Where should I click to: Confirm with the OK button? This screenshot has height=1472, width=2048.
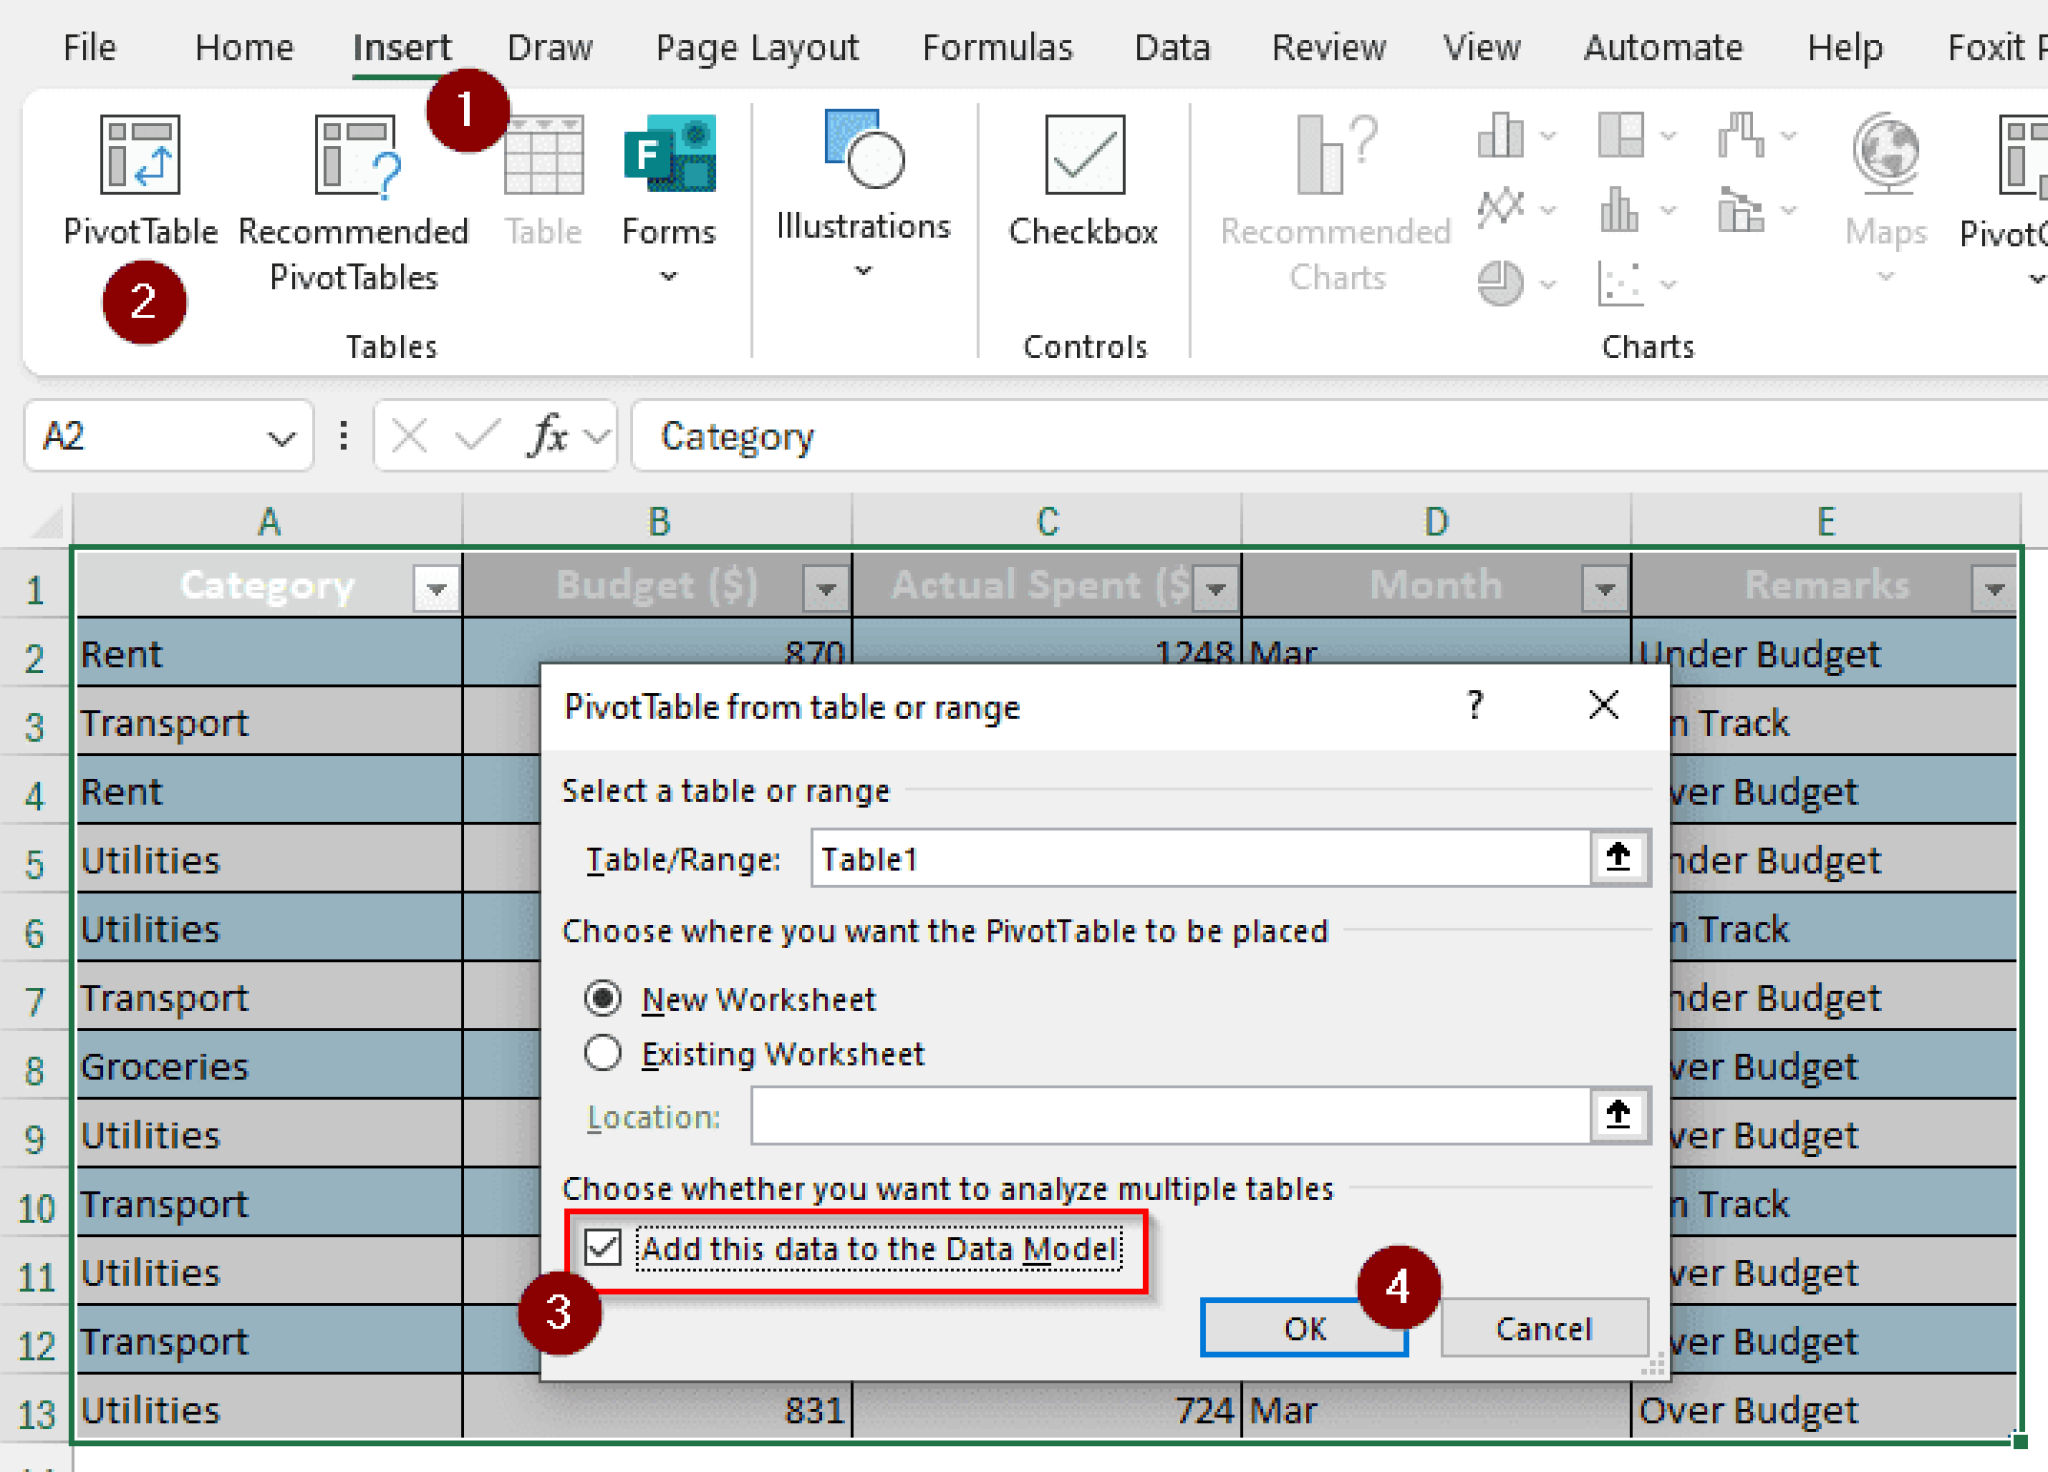point(1304,1328)
